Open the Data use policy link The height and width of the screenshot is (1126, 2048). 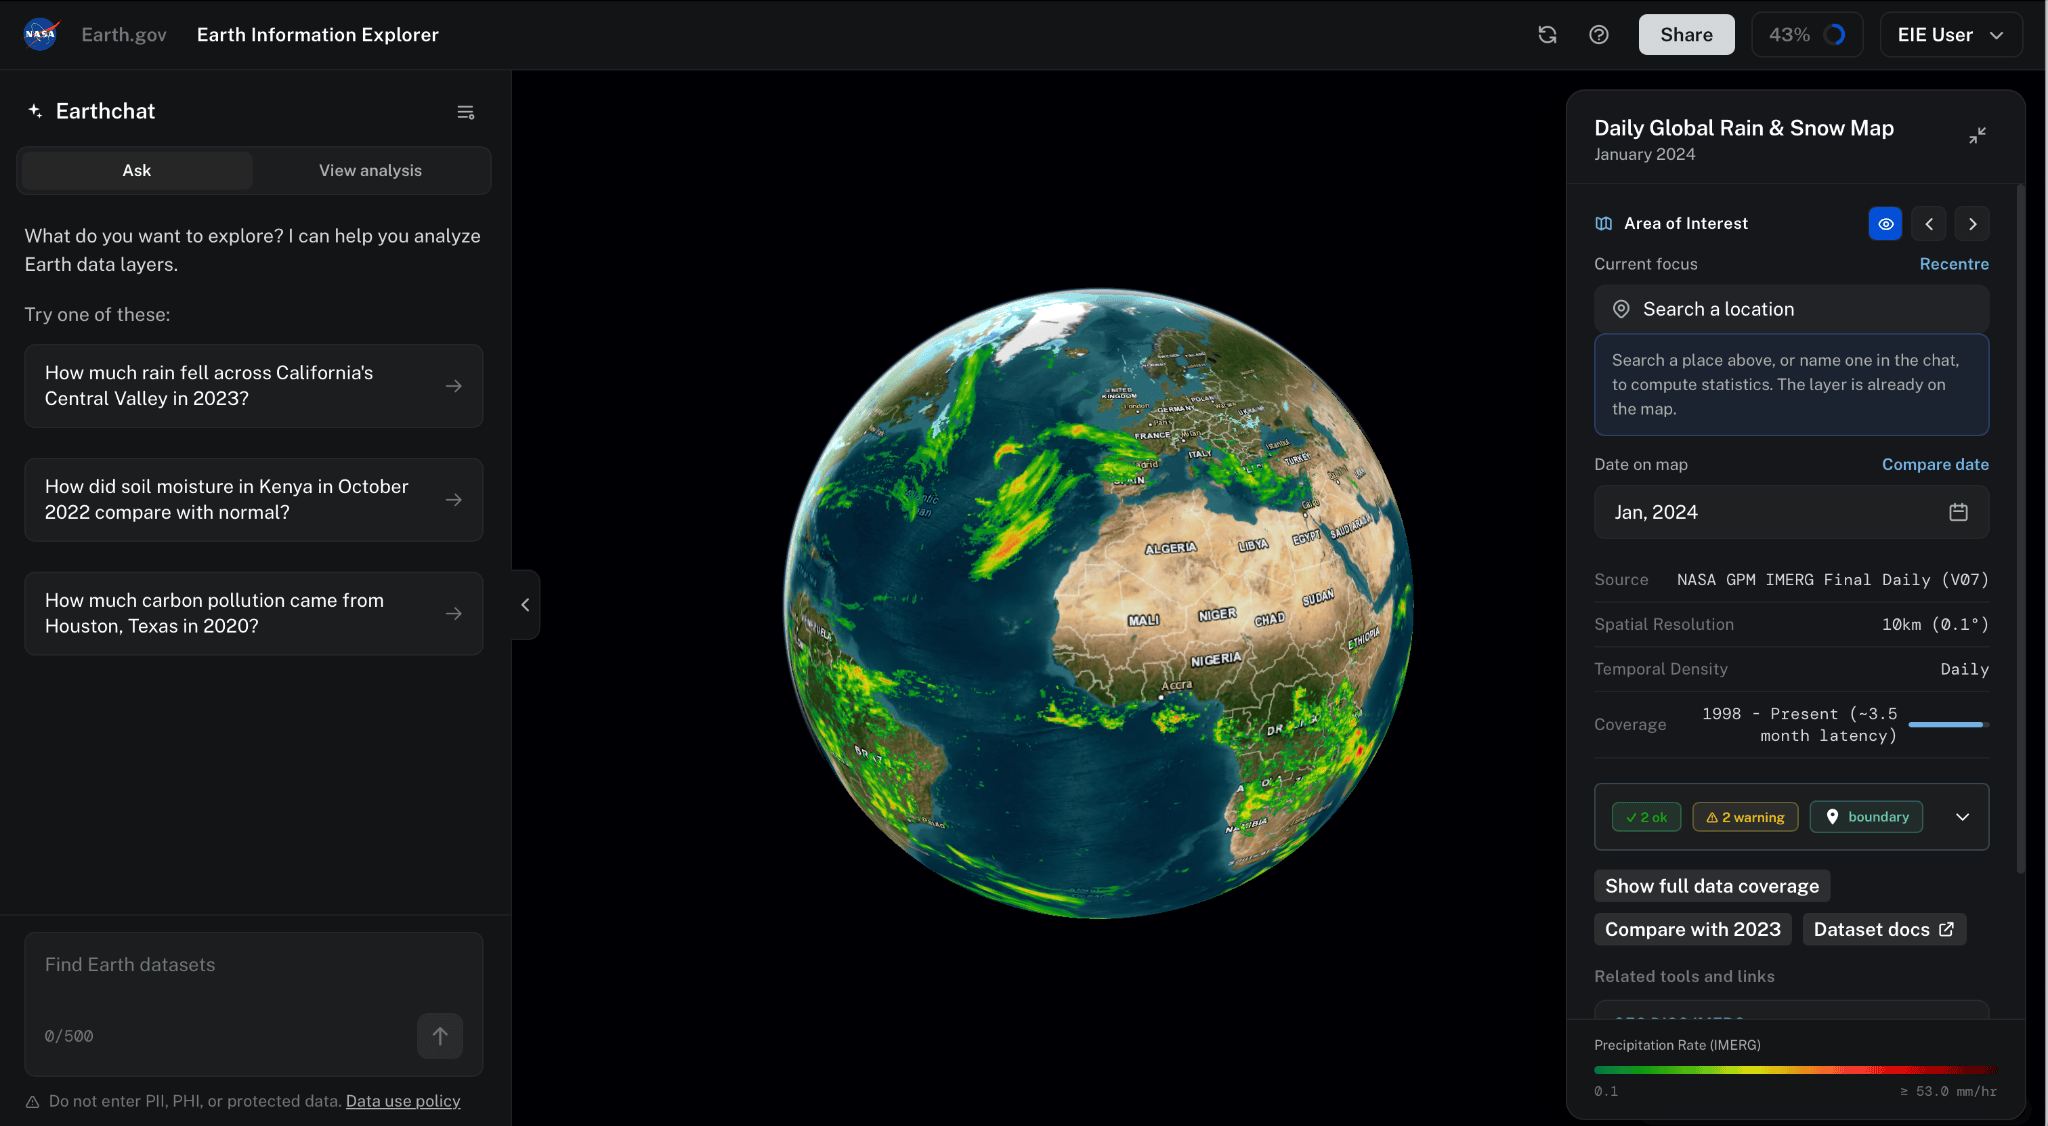(403, 1101)
